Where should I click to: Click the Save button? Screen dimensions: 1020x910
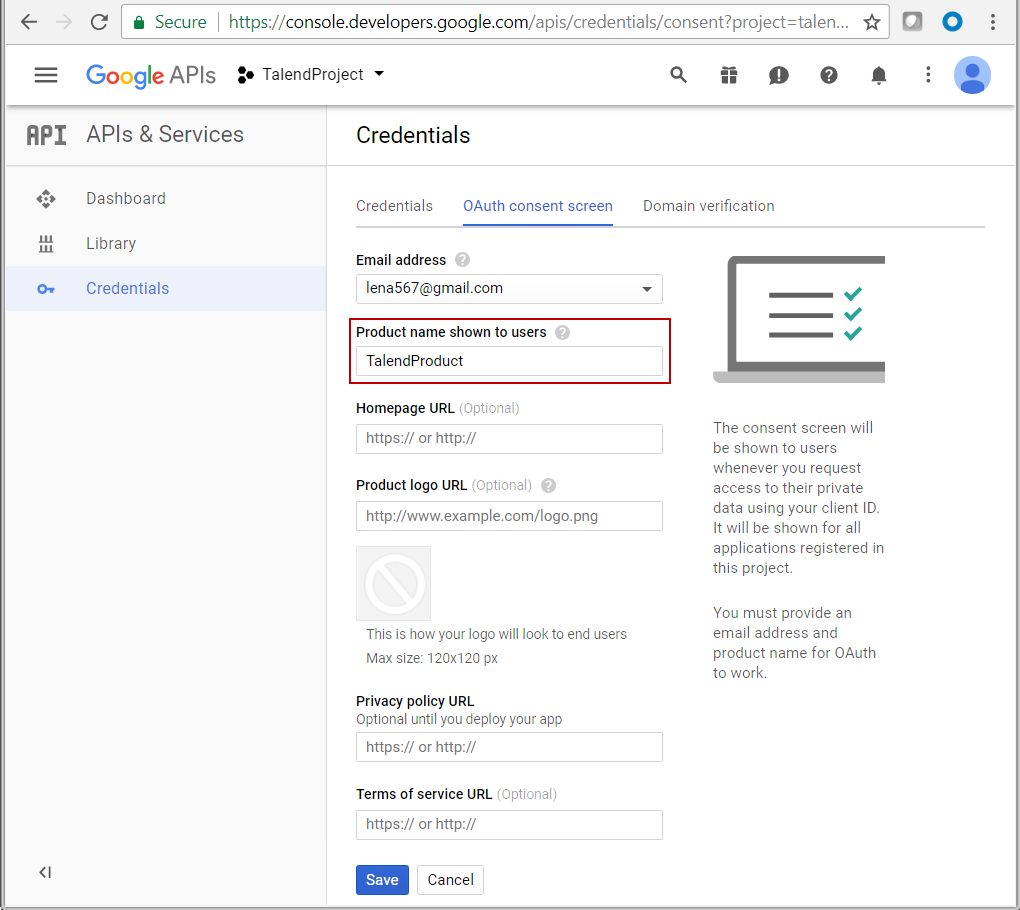pos(382,880)
